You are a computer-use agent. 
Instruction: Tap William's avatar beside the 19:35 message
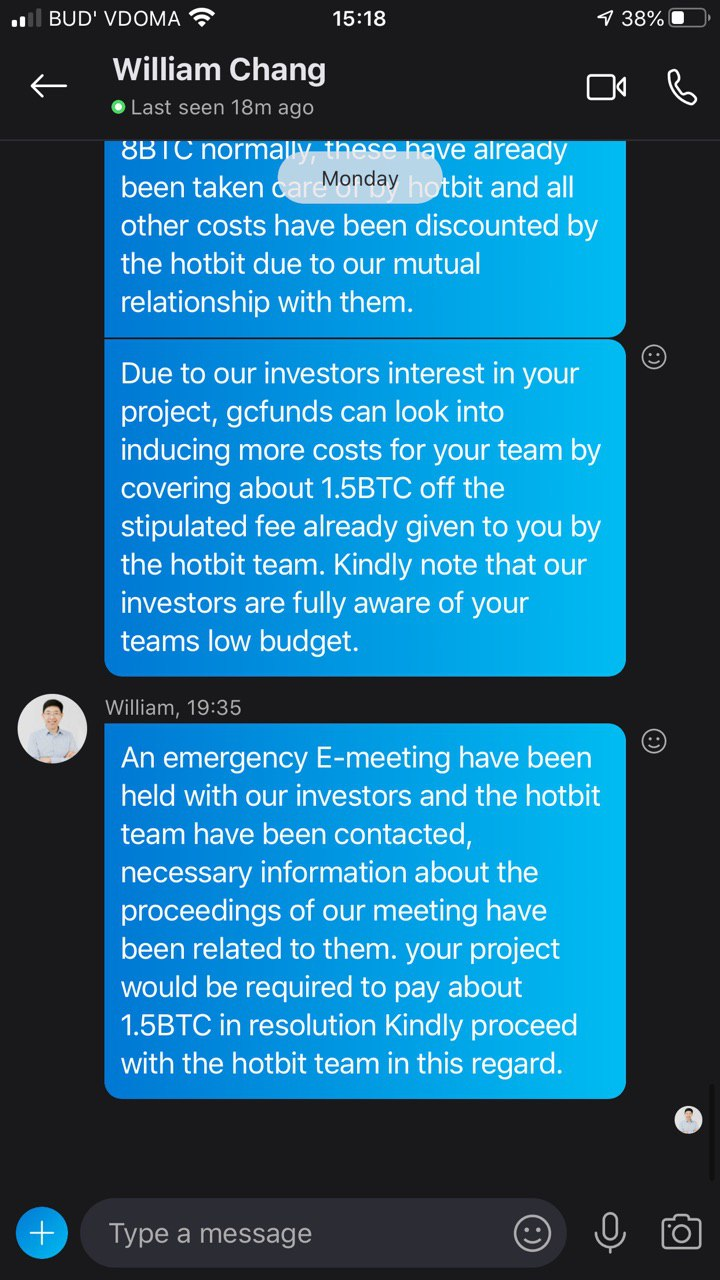tap(52, 728)
